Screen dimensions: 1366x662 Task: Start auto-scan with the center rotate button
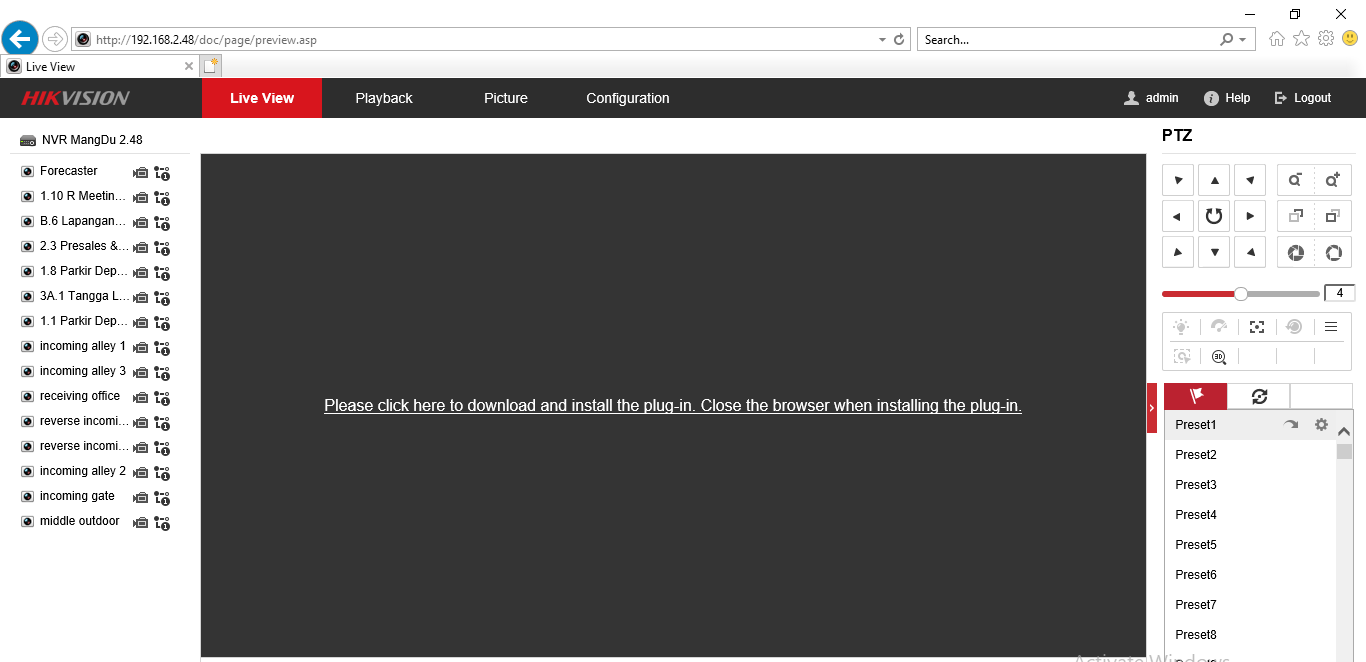pos(1214,216)
